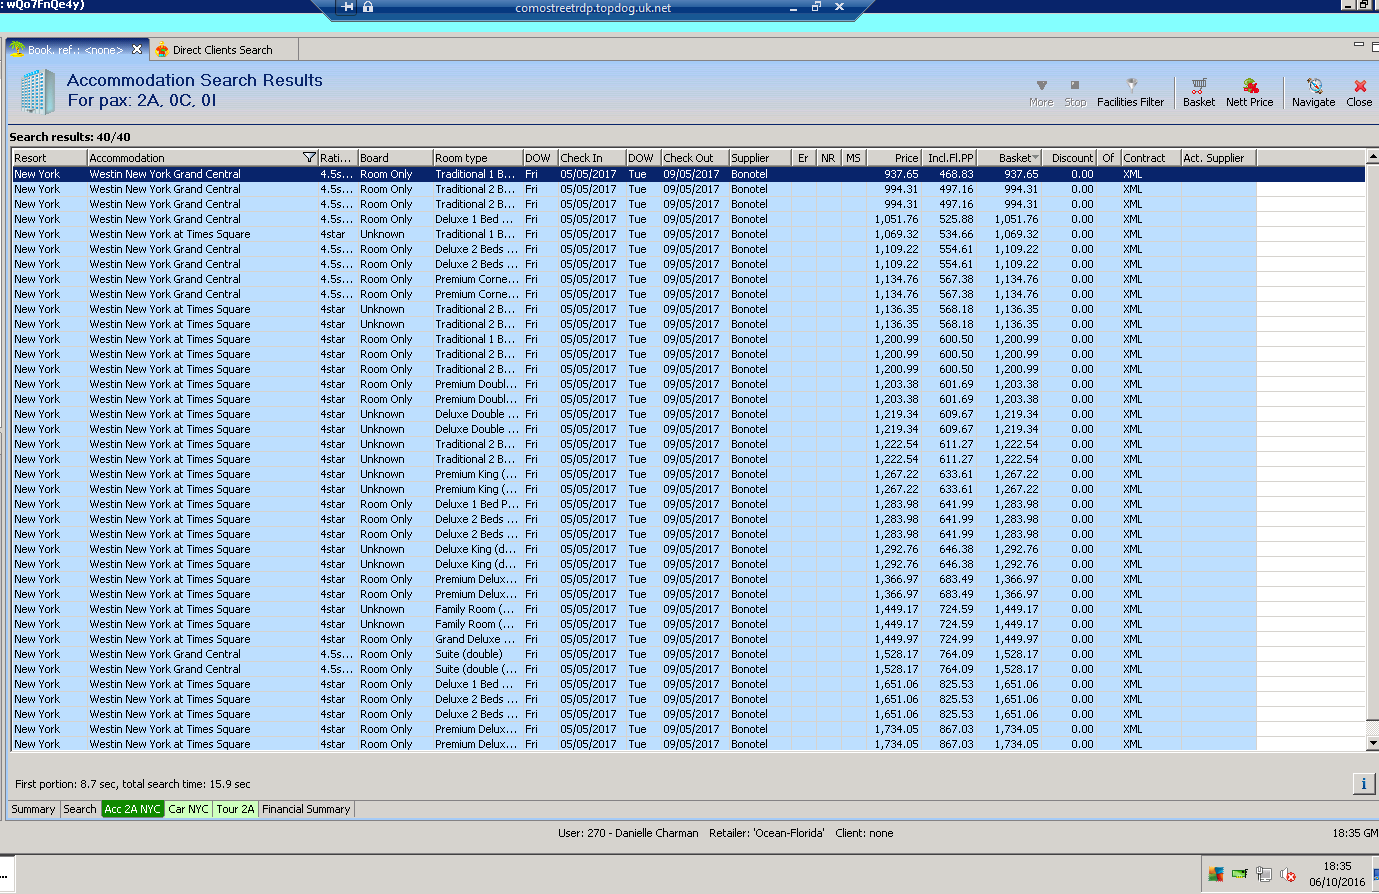
Task: Open the green network card tray icon
Action: pos(1240,874)
